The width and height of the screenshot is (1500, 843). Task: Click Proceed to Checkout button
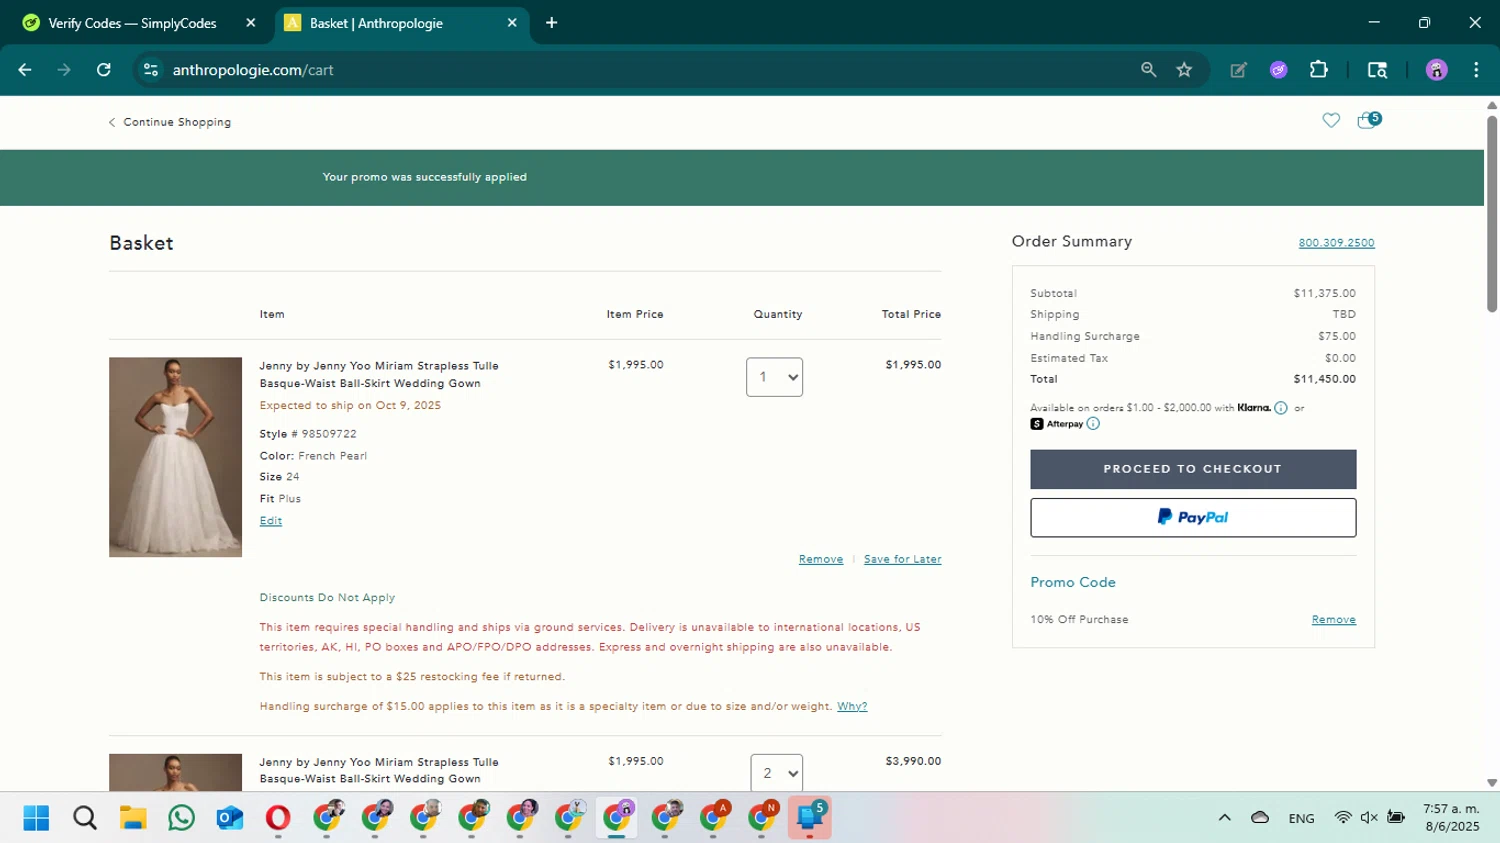tap(1193, 469)
